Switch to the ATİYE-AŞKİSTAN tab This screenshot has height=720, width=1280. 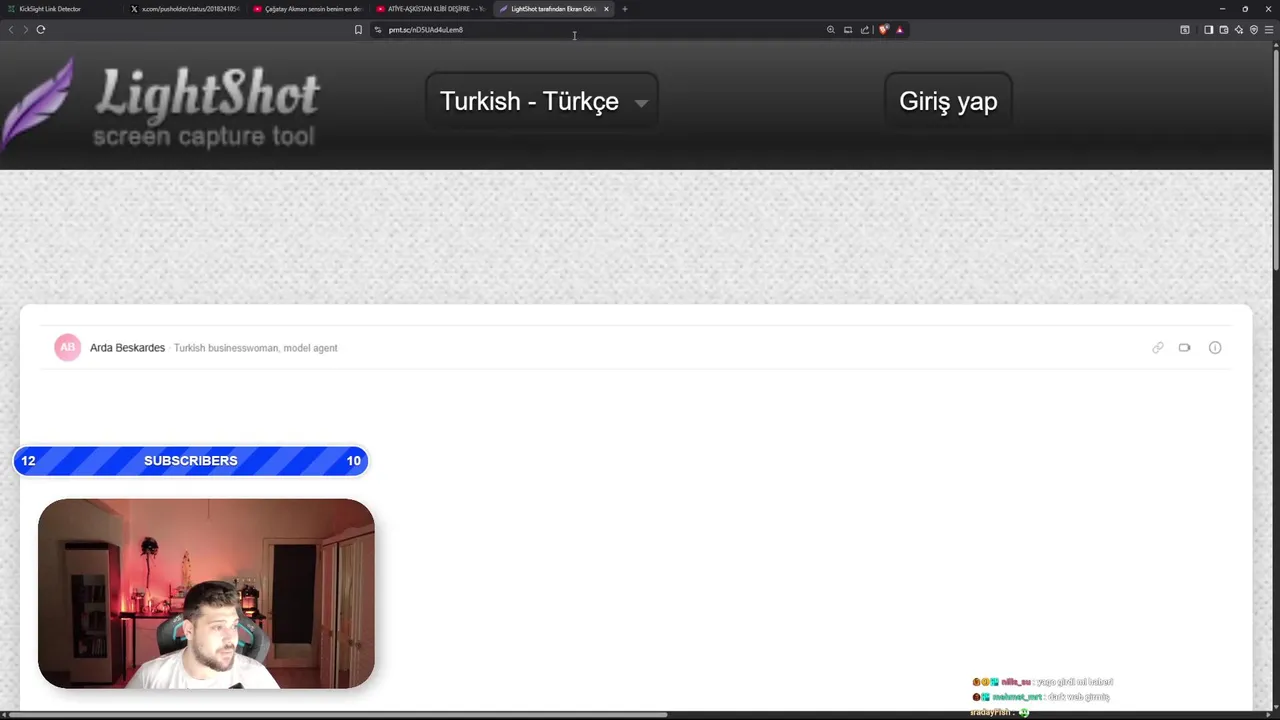click(x=430, y=9)
